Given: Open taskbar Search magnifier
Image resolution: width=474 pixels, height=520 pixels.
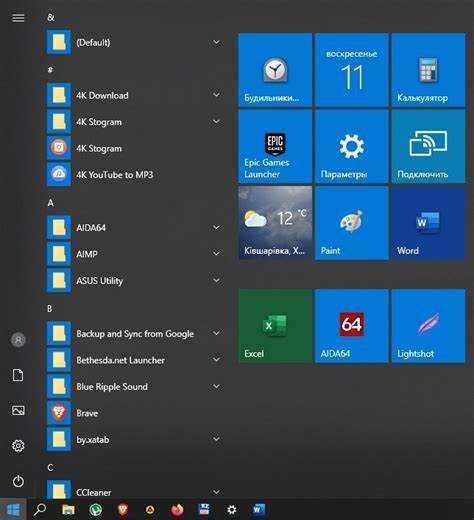Looking at the screenshot, I should pyautogui.click(x=40, y=509).
